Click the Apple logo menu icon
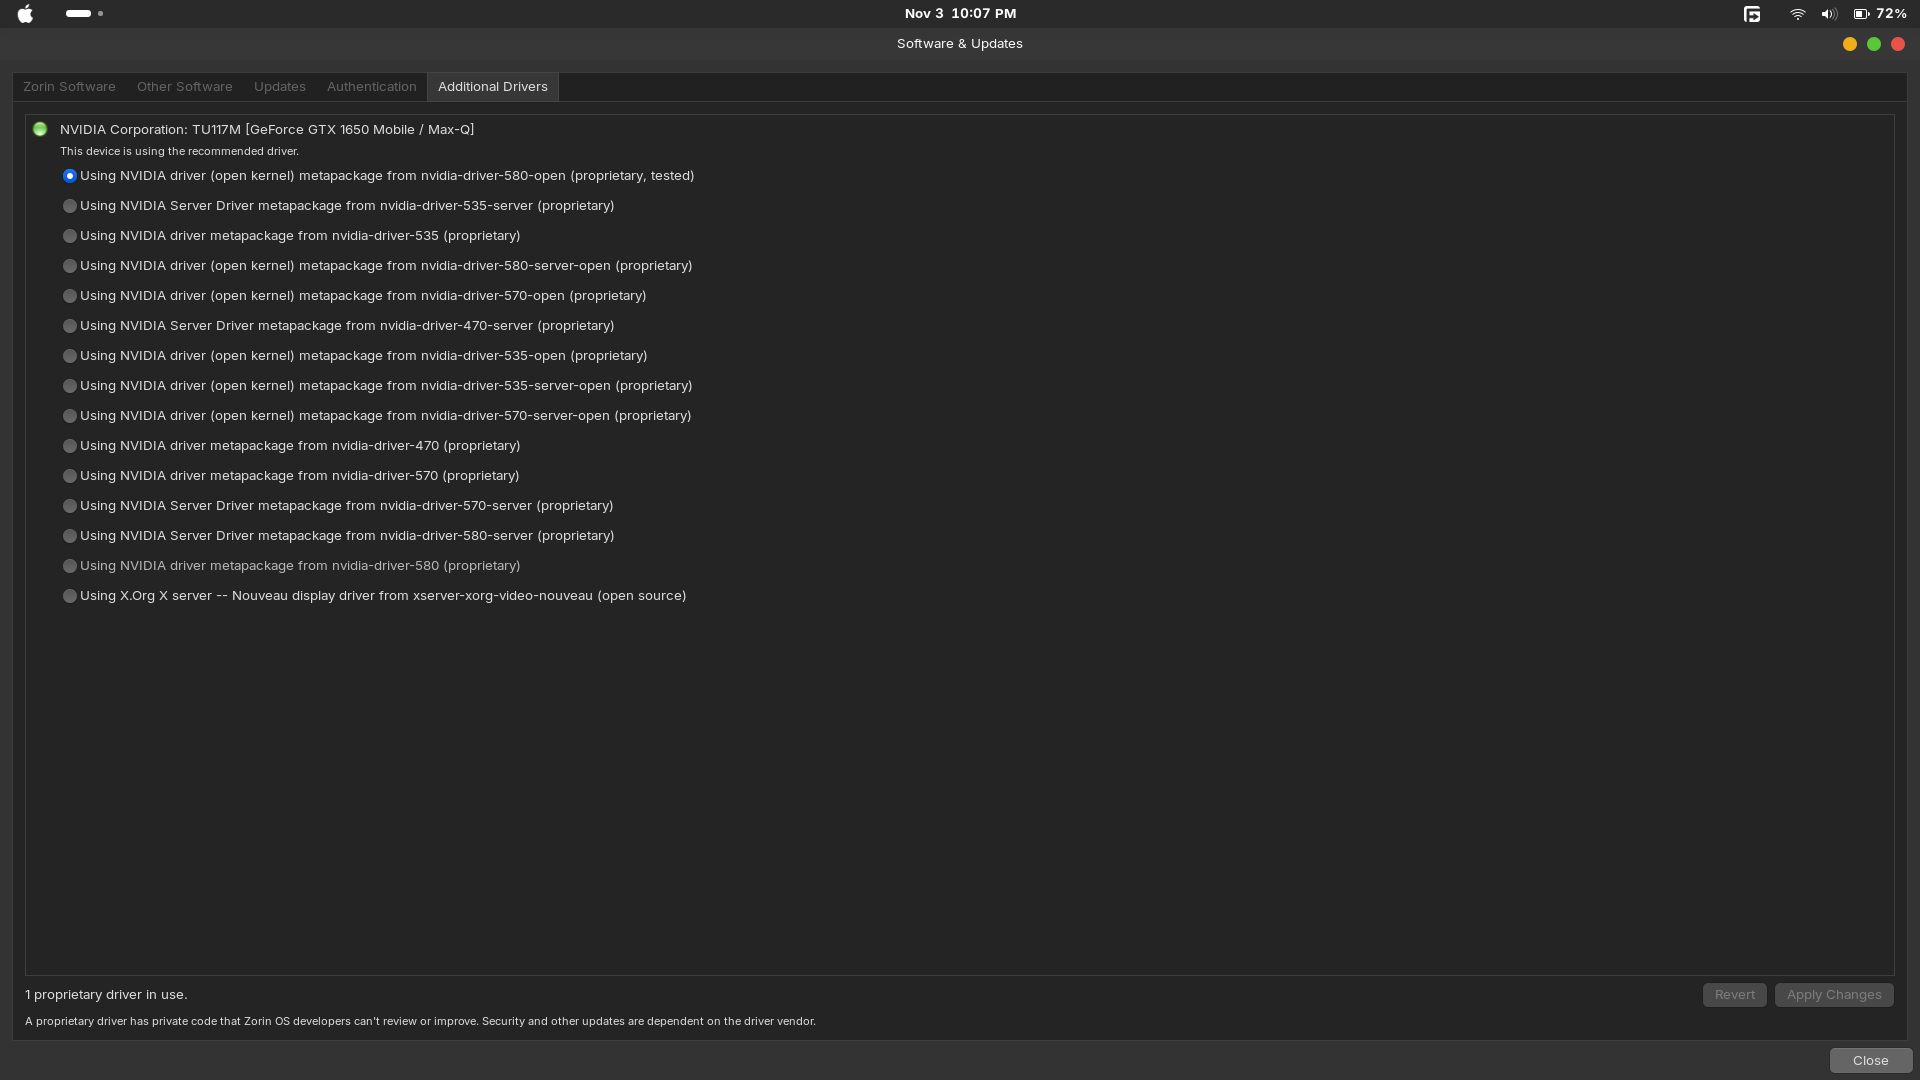Viewport: 1920px width, 1080px height. coord(25,14)
